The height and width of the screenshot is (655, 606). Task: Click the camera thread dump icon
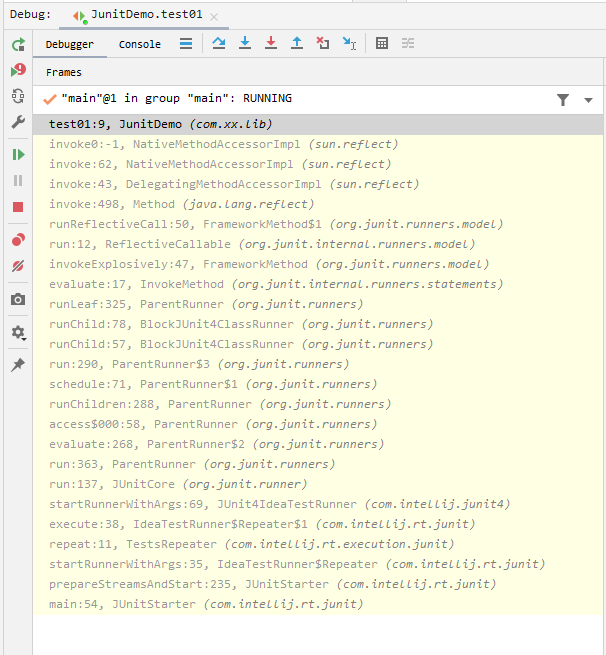tap(18, 299)
